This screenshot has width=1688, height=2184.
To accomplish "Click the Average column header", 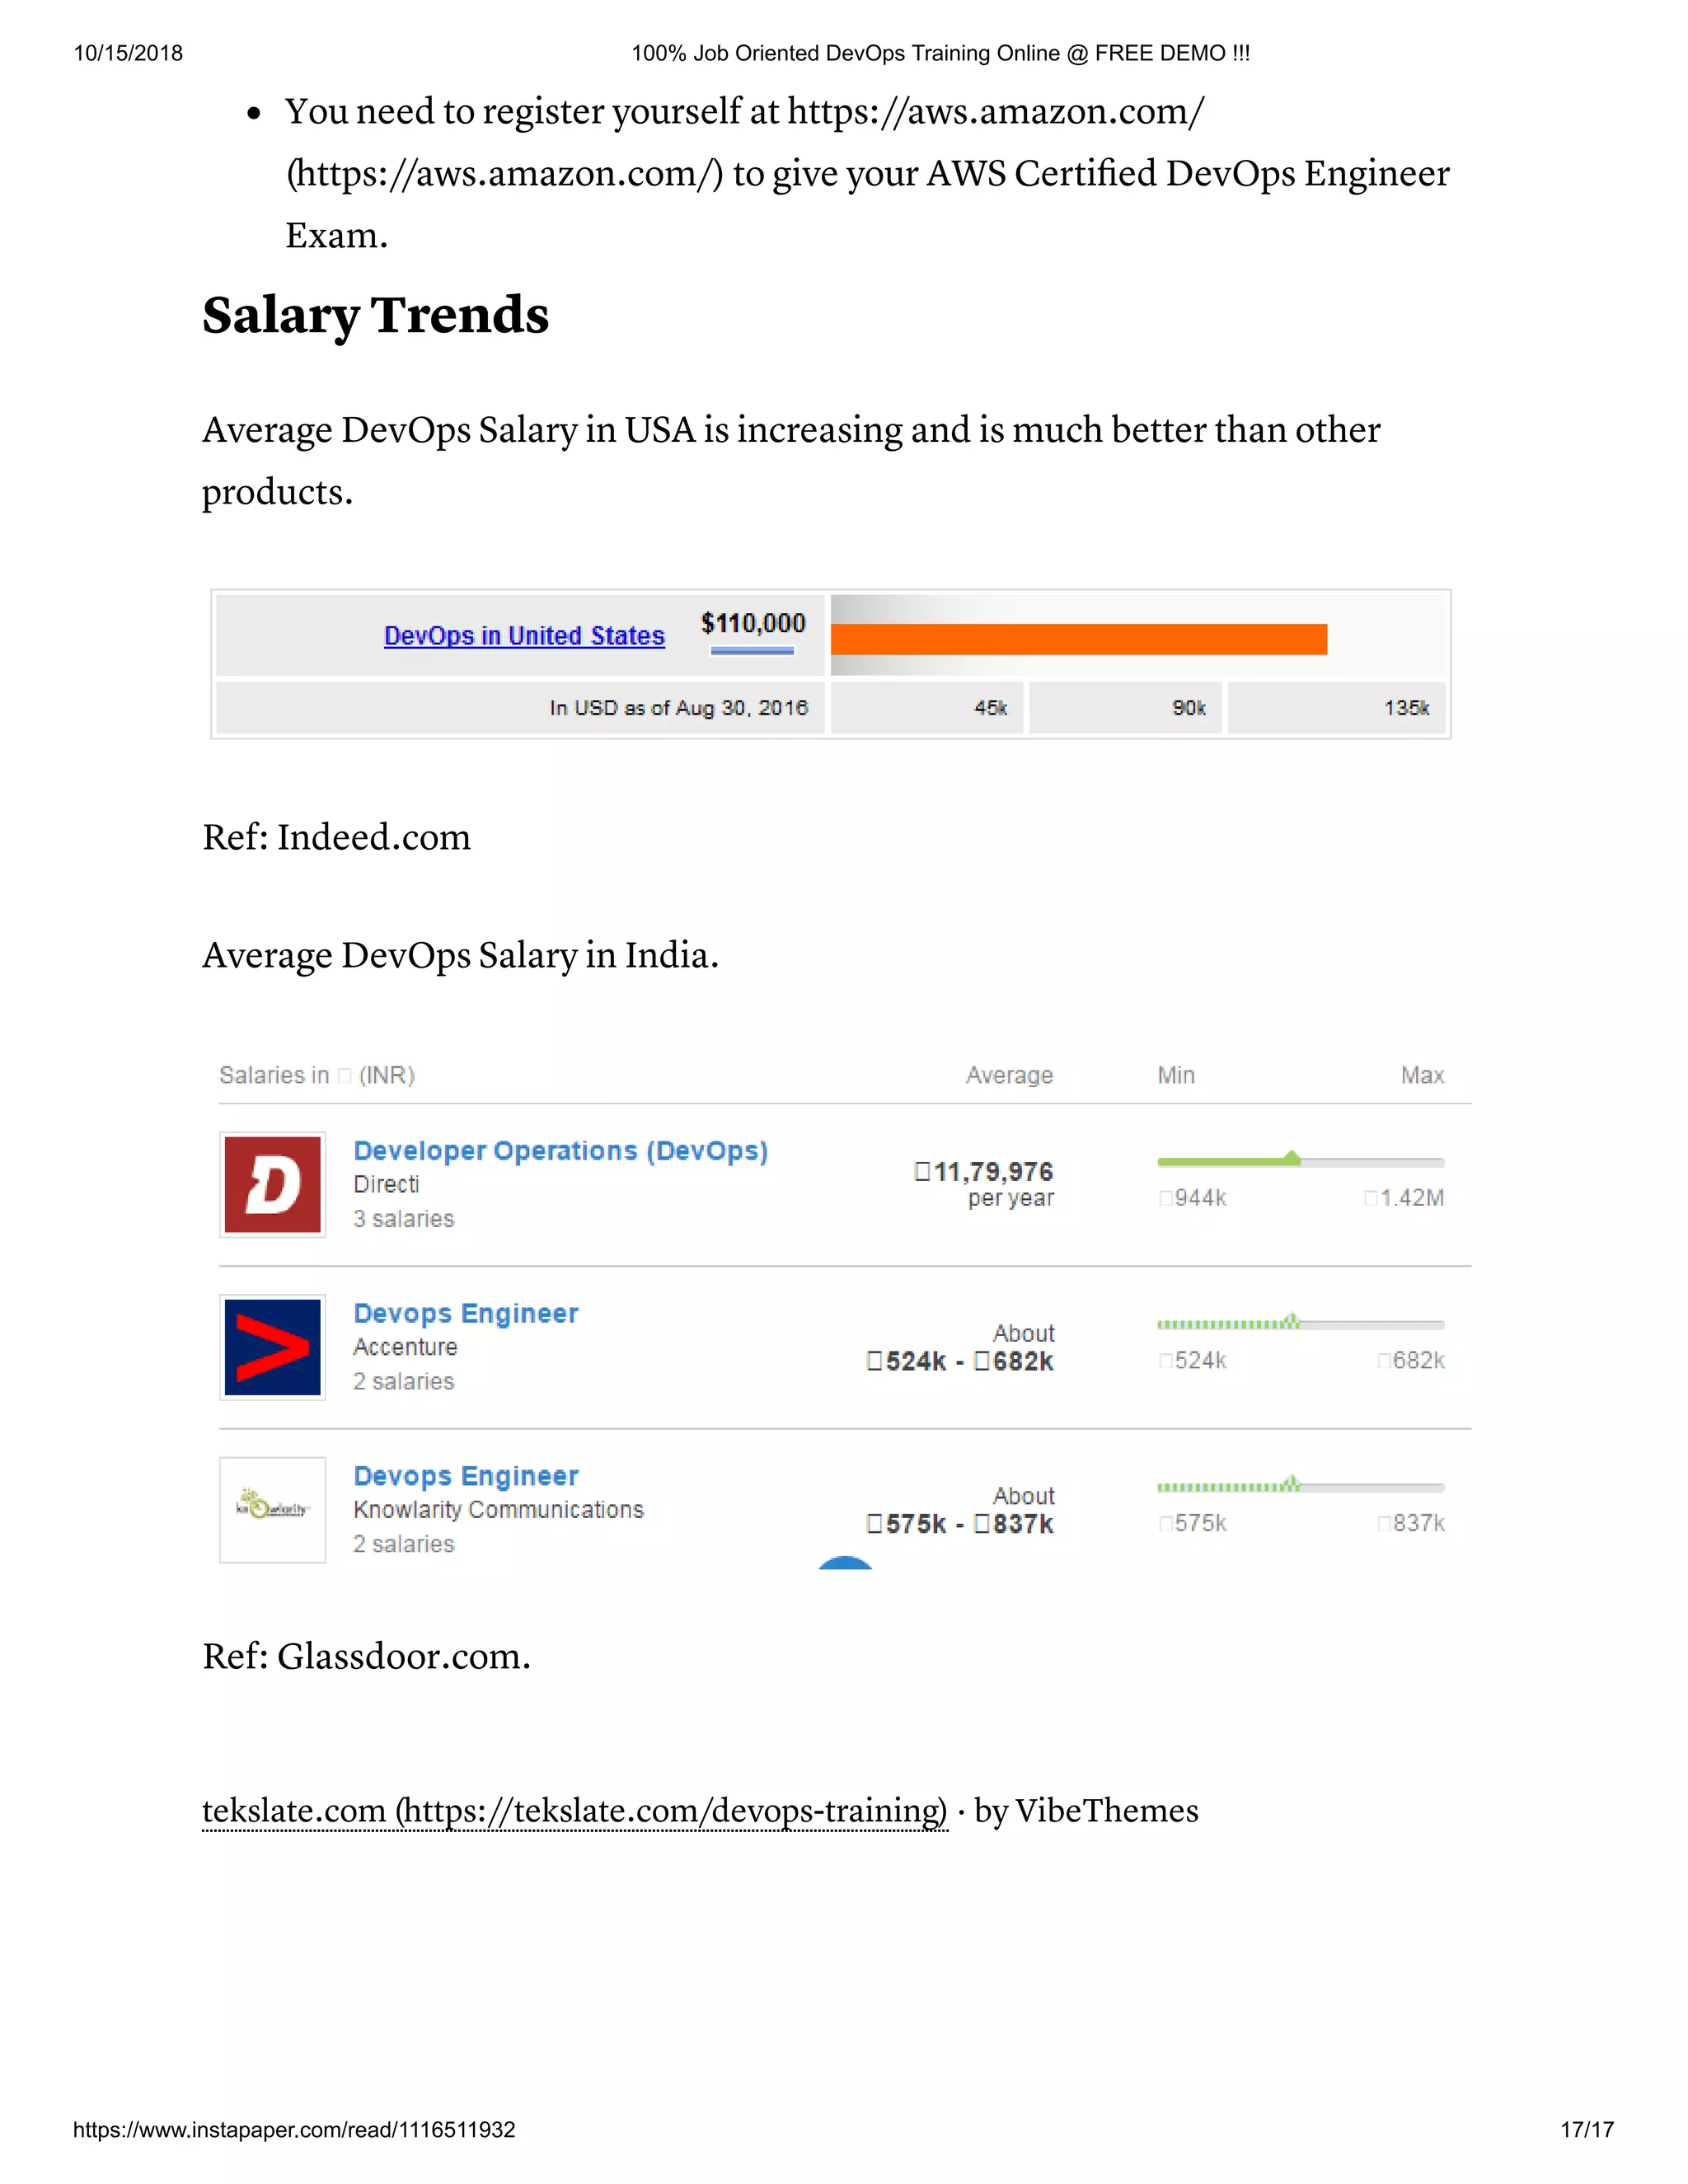I will coord(1009,1076).
